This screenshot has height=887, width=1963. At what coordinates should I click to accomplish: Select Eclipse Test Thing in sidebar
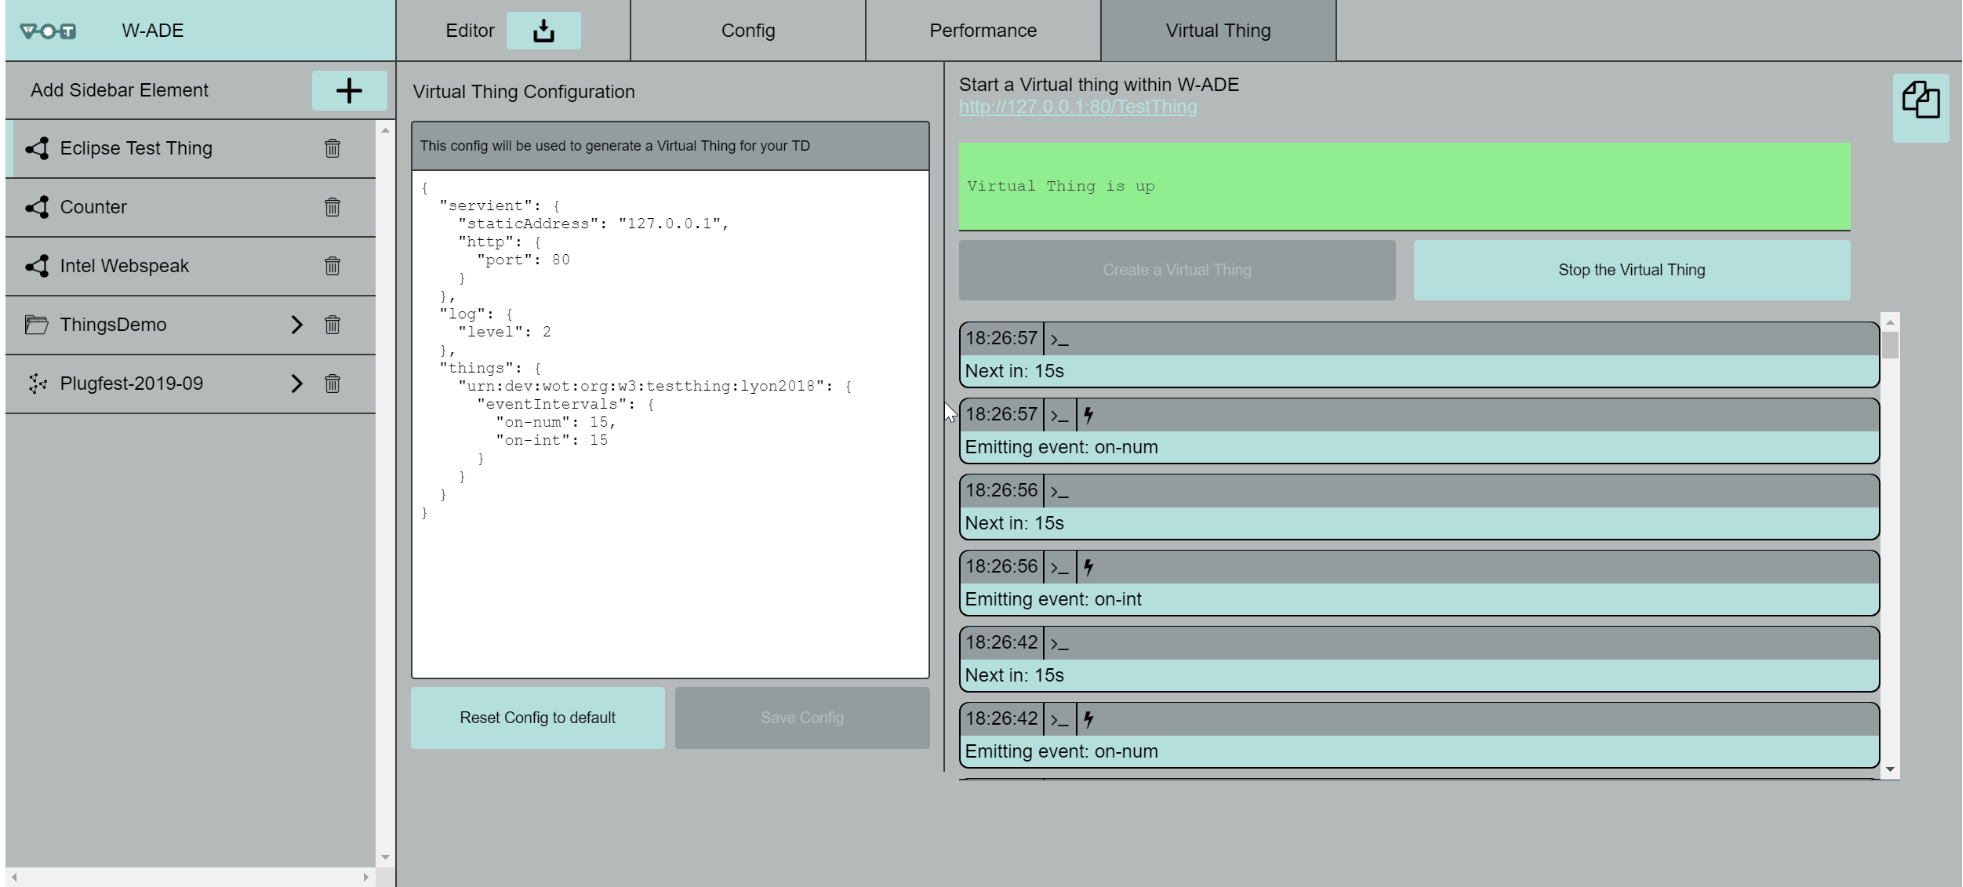tap(190, 148)
